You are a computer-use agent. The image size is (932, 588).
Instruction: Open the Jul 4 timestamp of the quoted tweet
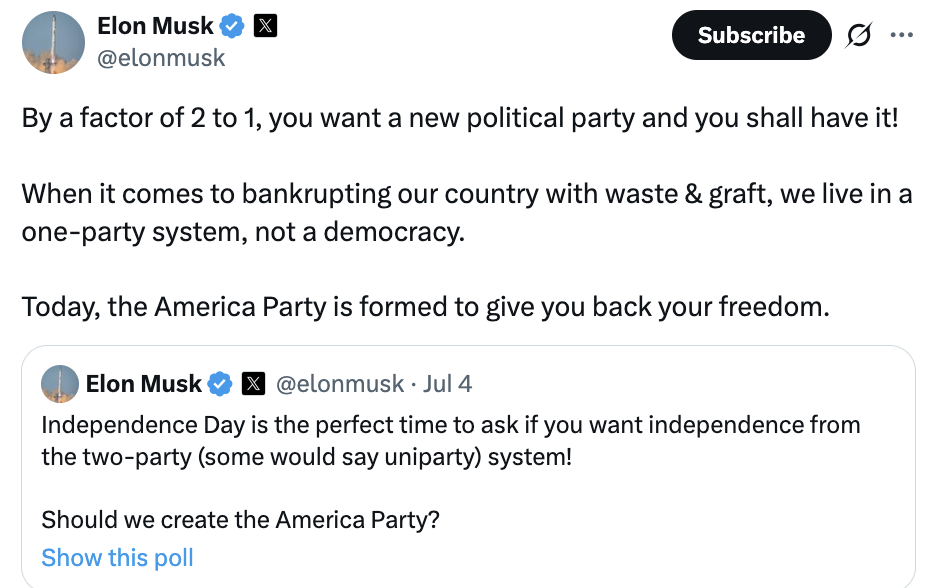pos(449,383)
